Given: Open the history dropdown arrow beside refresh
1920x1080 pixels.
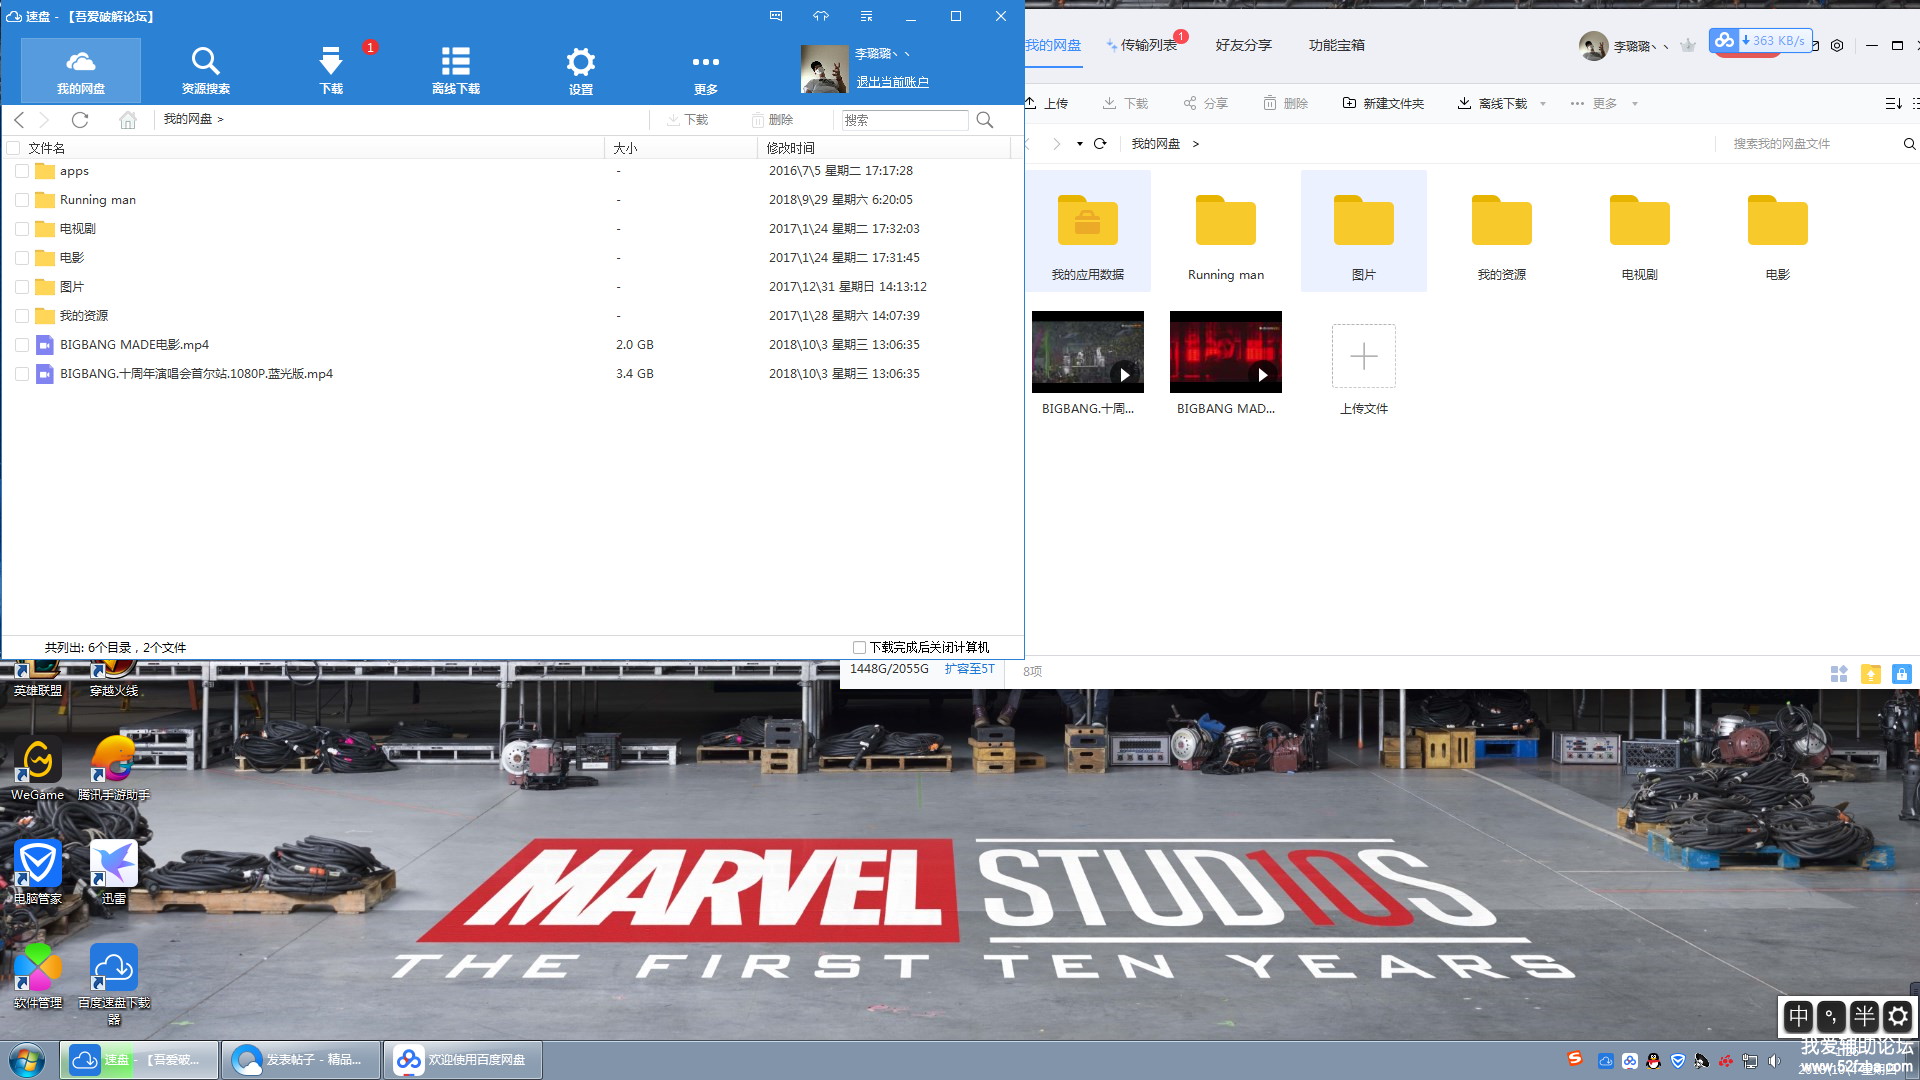Looking at the screenshot, I should tap(1080, 144).
